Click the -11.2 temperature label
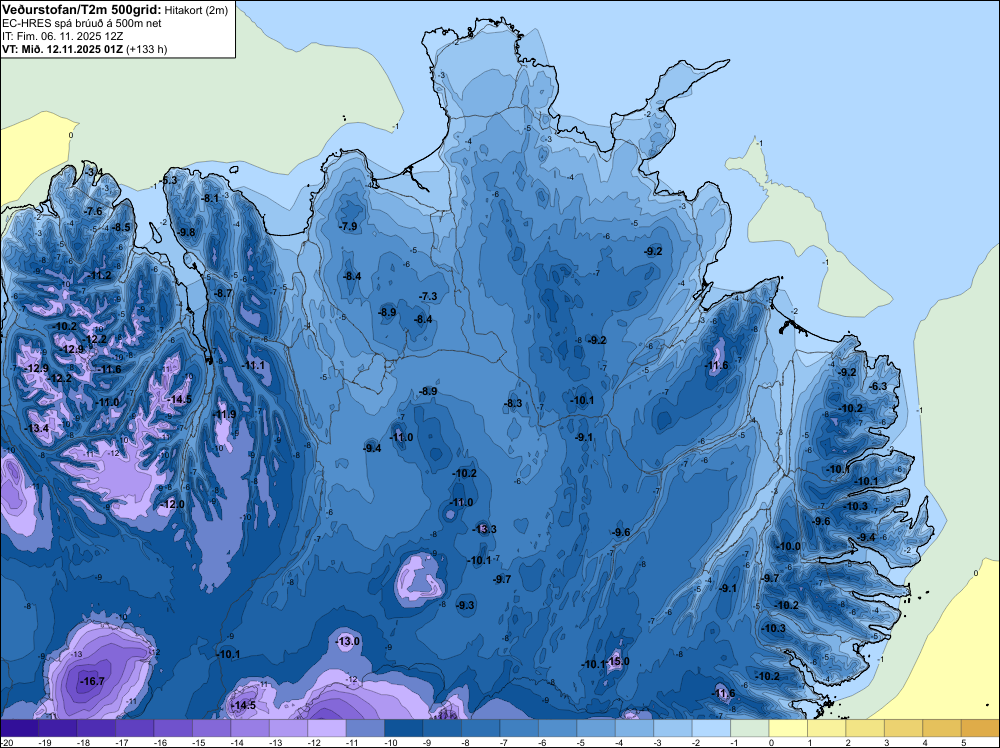 coord(99,275)
